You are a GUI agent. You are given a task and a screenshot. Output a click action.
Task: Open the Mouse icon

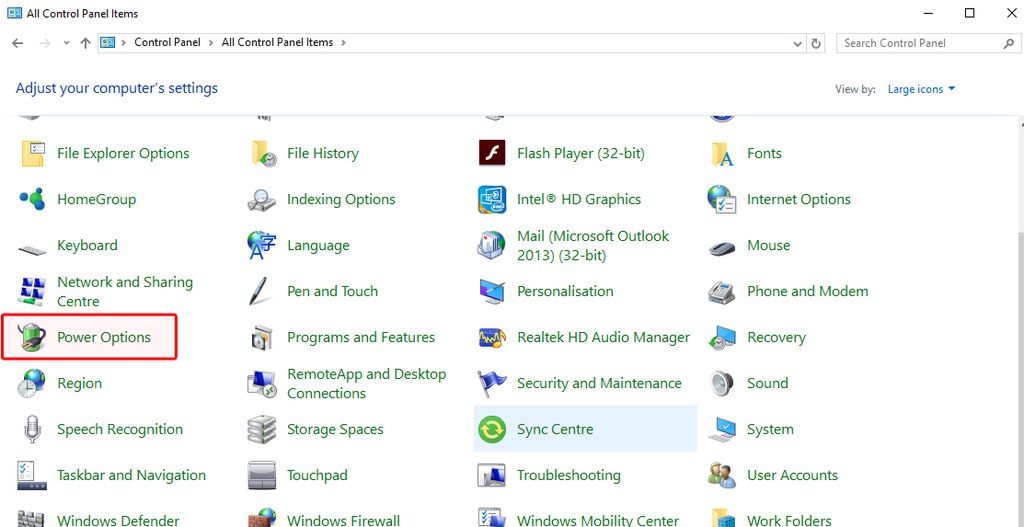point(722,248)
